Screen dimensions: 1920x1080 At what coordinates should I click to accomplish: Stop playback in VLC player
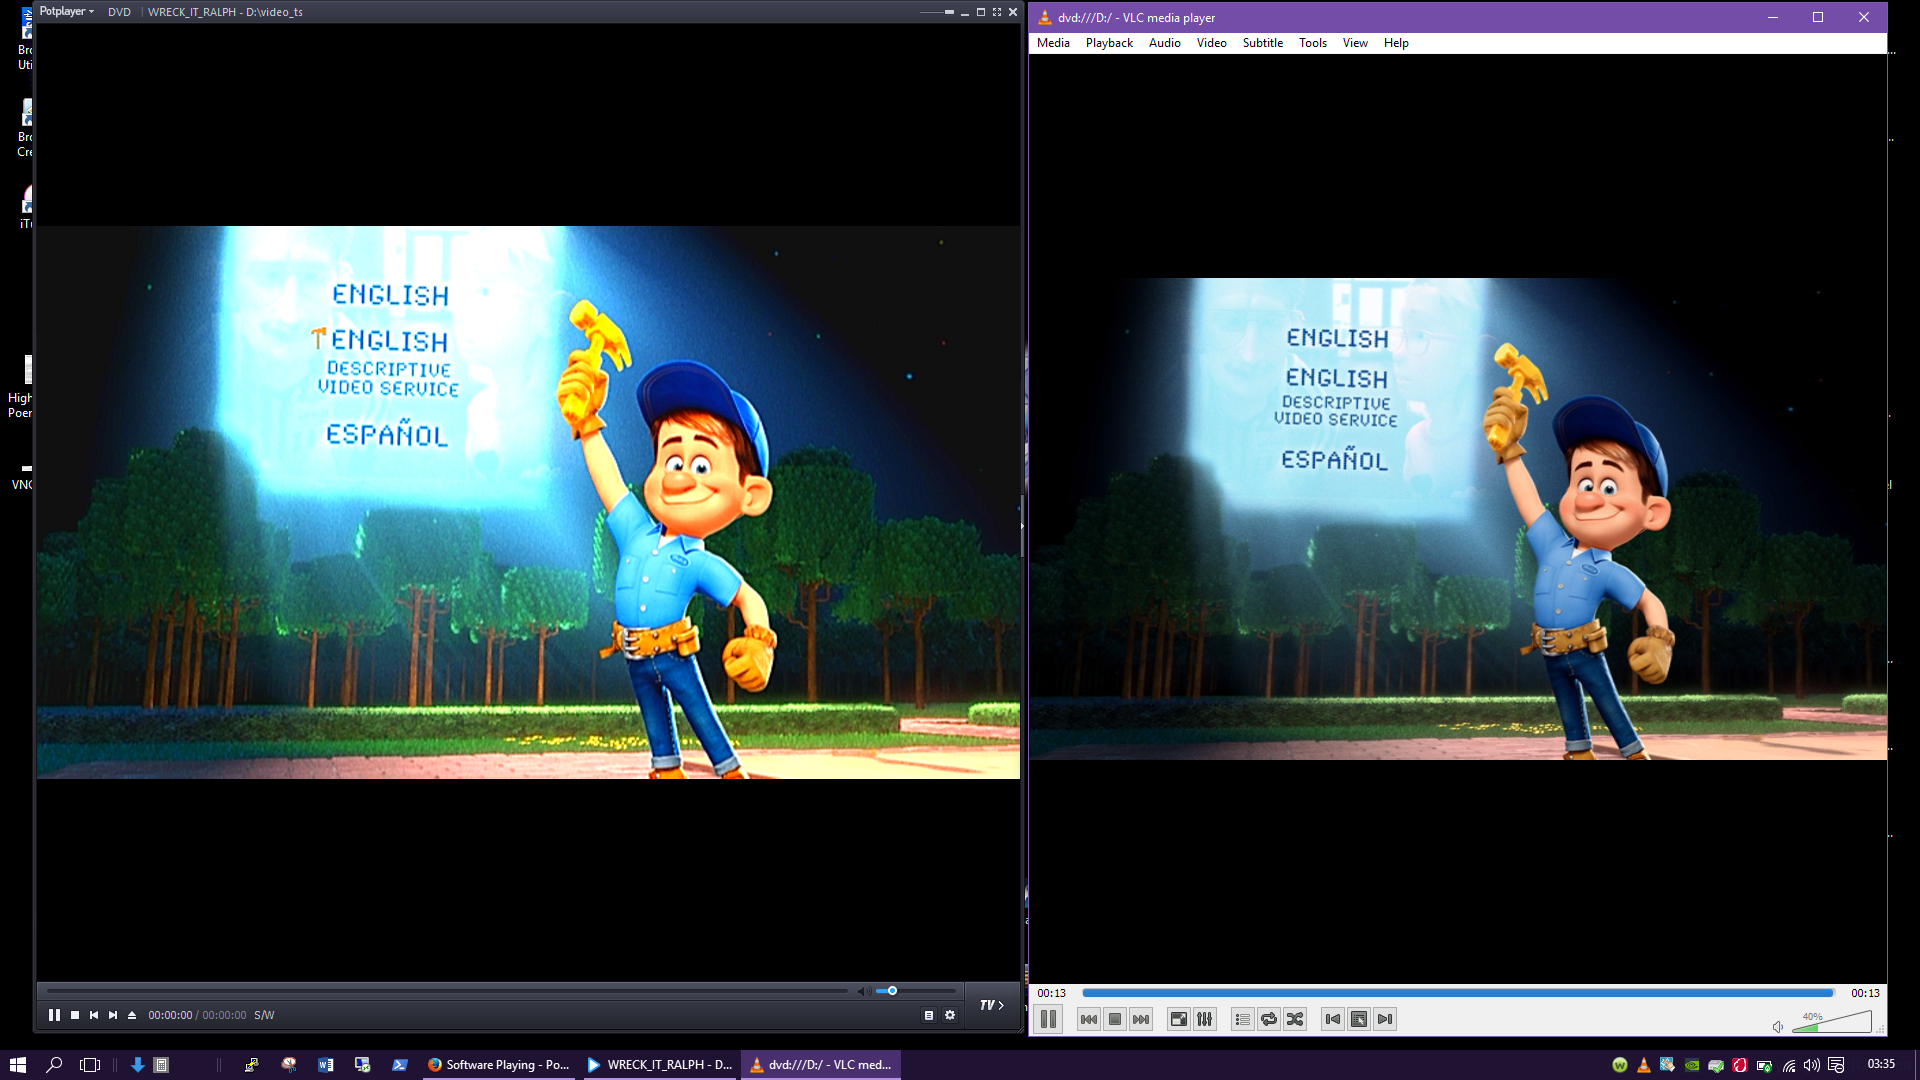coord(1115,1019)
